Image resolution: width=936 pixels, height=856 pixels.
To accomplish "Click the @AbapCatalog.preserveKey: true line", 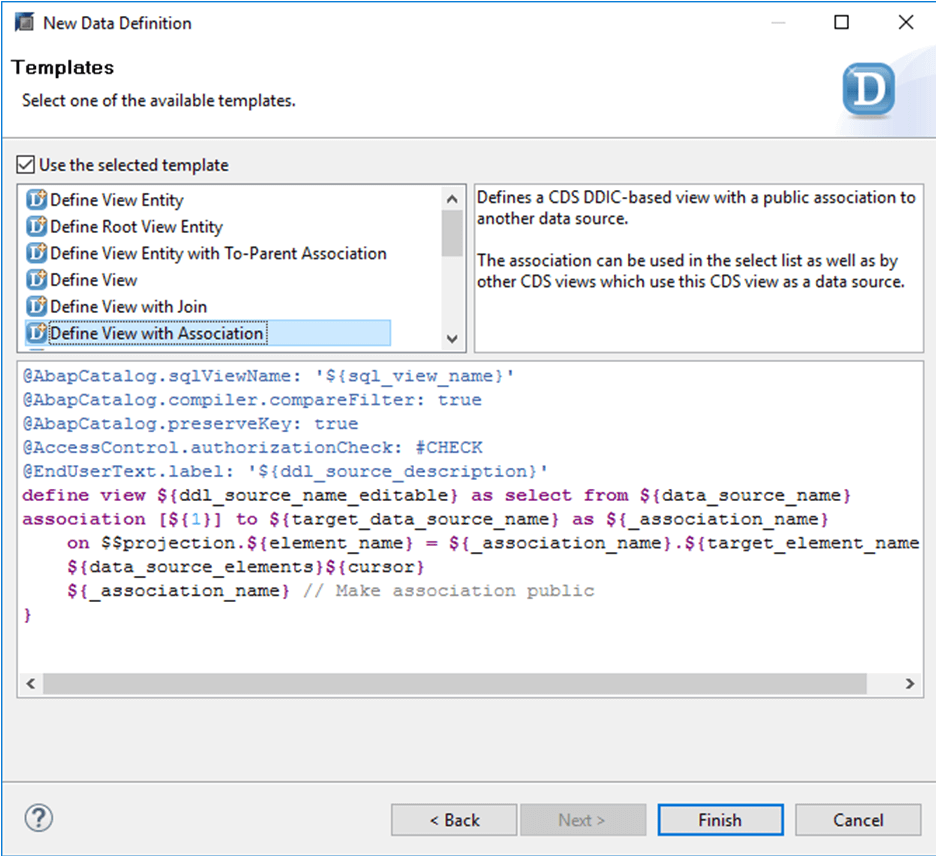I will tap(190, 424).
